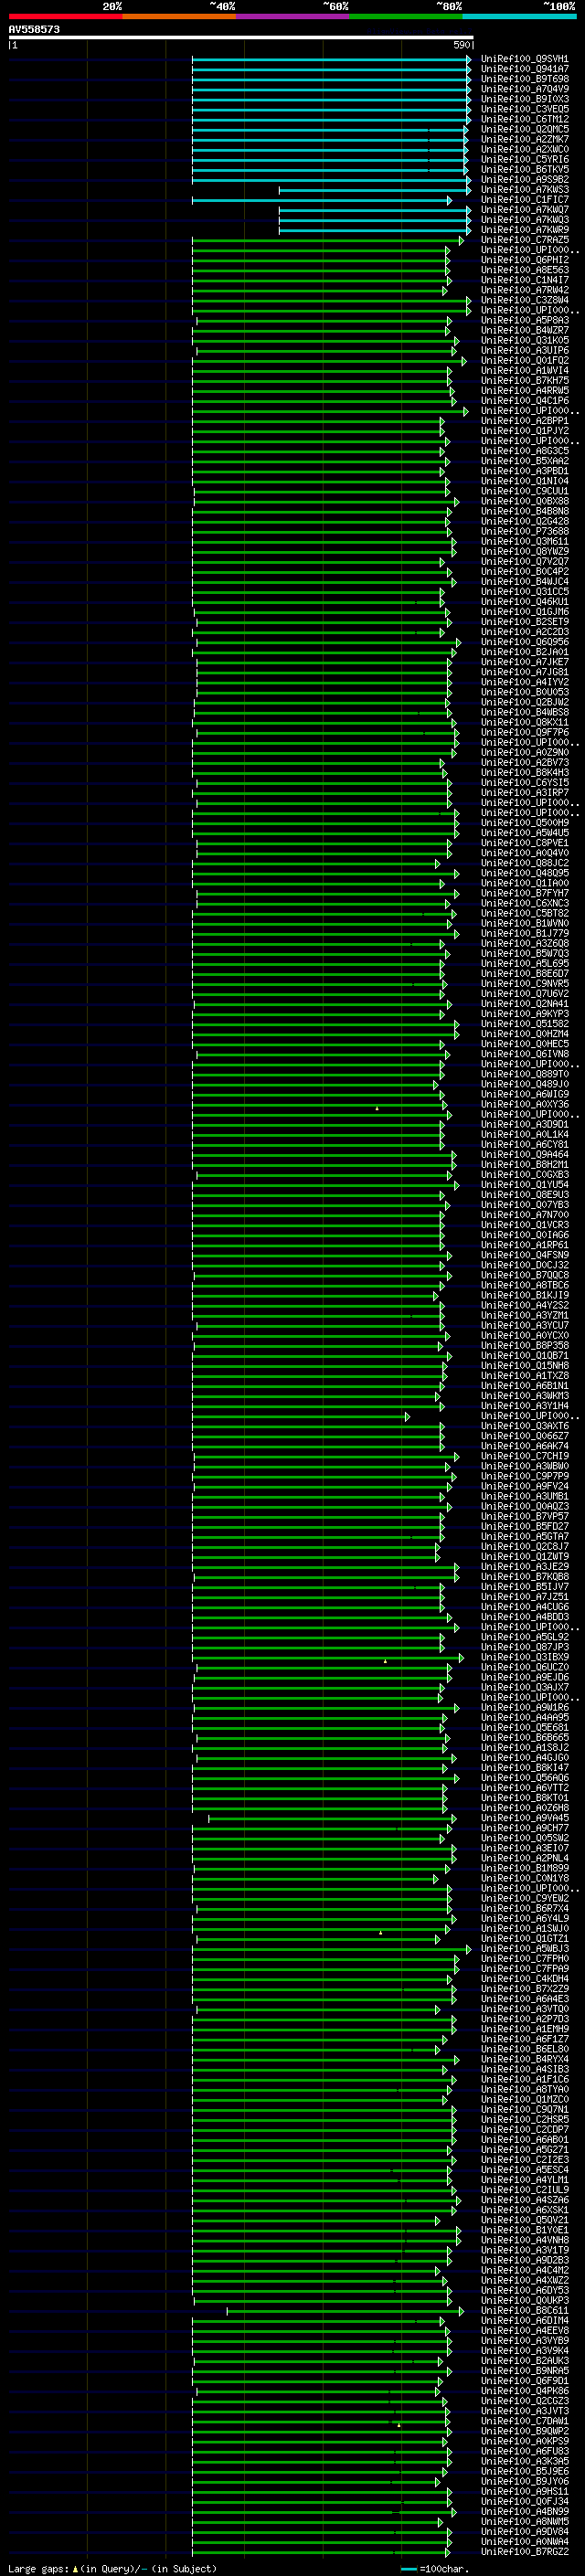Select label UniRef100_B4WZR7

click(525, 330)
